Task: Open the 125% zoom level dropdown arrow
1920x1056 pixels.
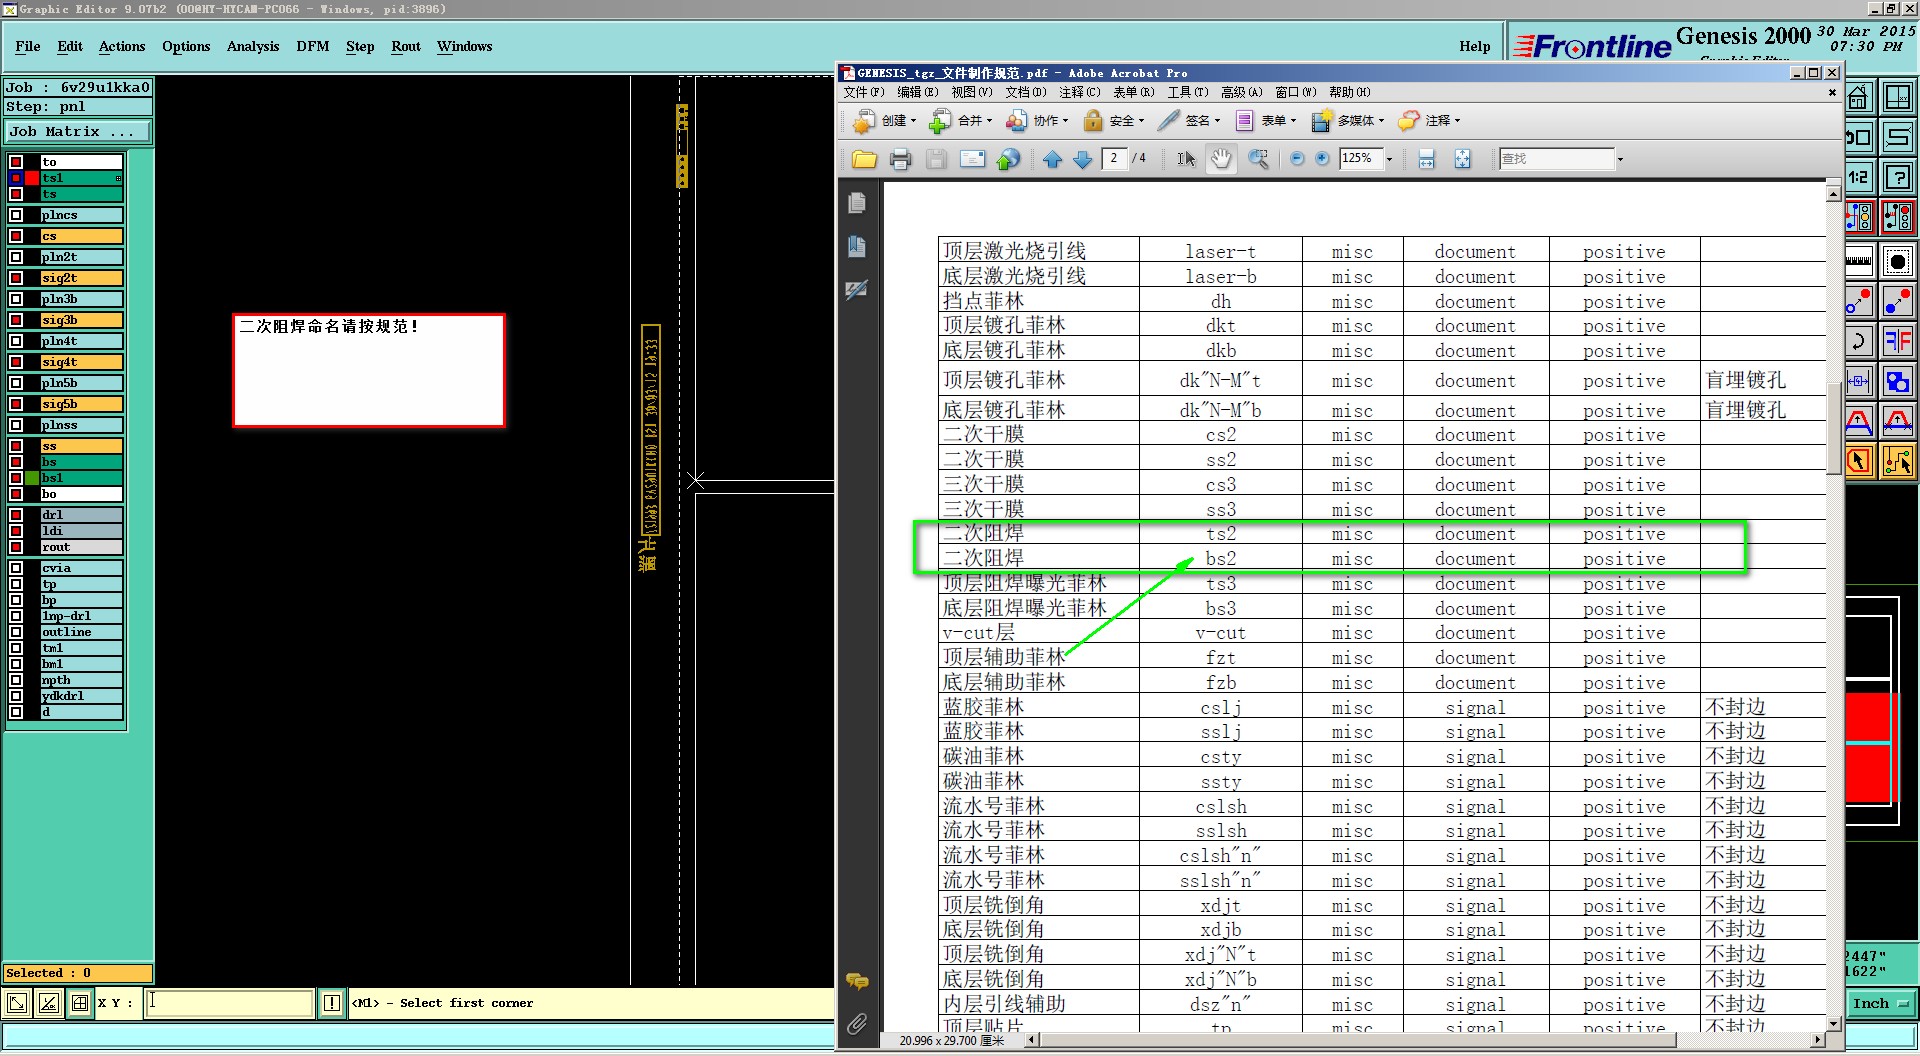Action: point(1389,159)
